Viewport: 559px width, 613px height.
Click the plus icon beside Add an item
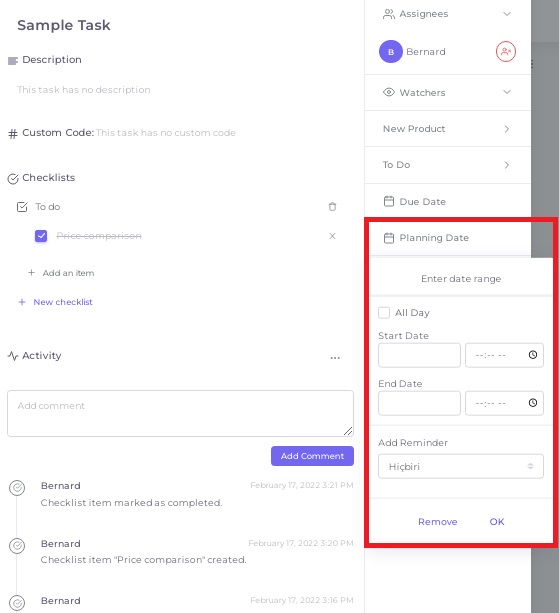[32, 272]
